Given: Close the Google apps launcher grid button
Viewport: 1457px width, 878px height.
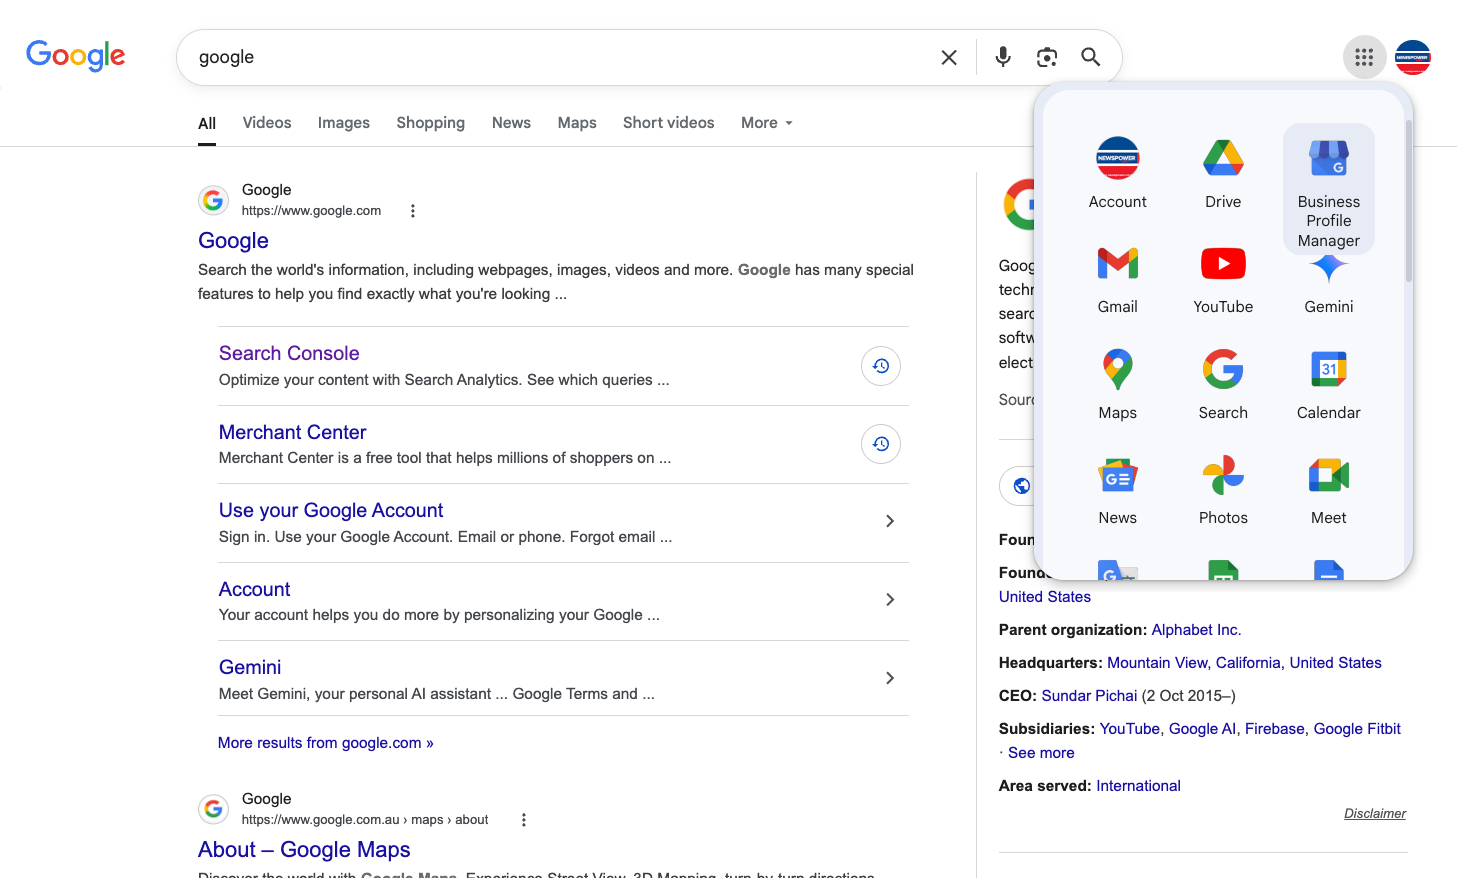Looking at the screenshot, I should click(x=1364, y=57).
